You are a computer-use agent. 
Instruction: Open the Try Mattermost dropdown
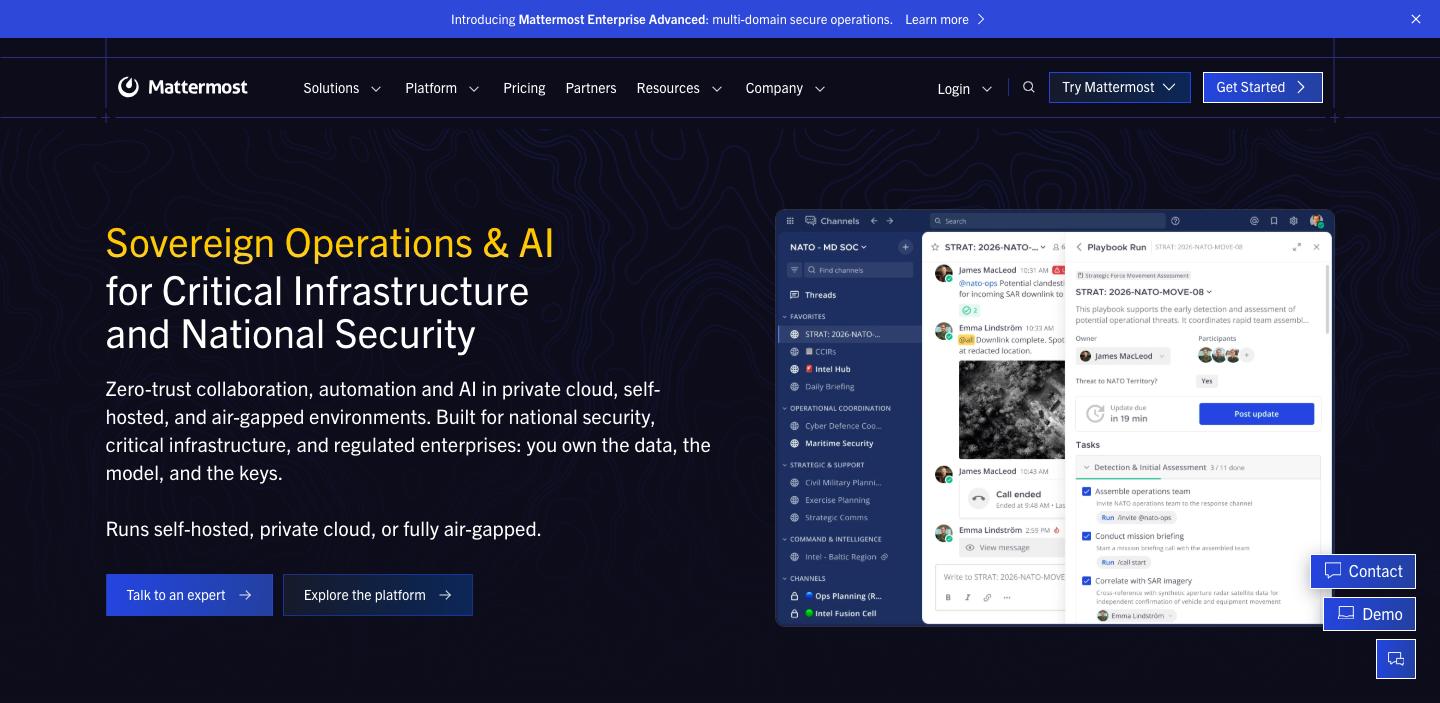[1120, 87]
